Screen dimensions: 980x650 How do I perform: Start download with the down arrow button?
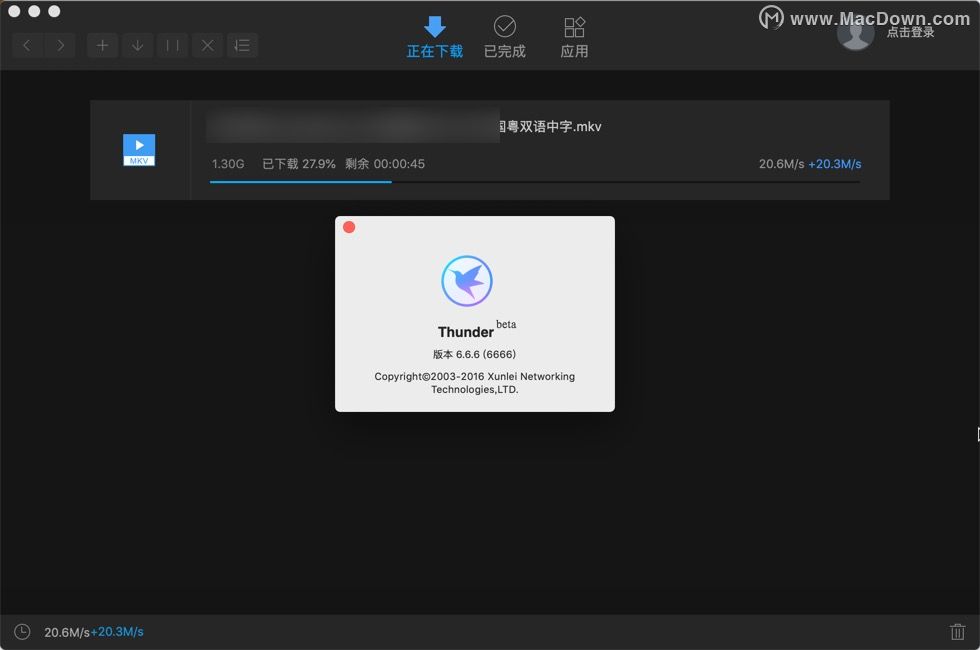pos(138,45)
